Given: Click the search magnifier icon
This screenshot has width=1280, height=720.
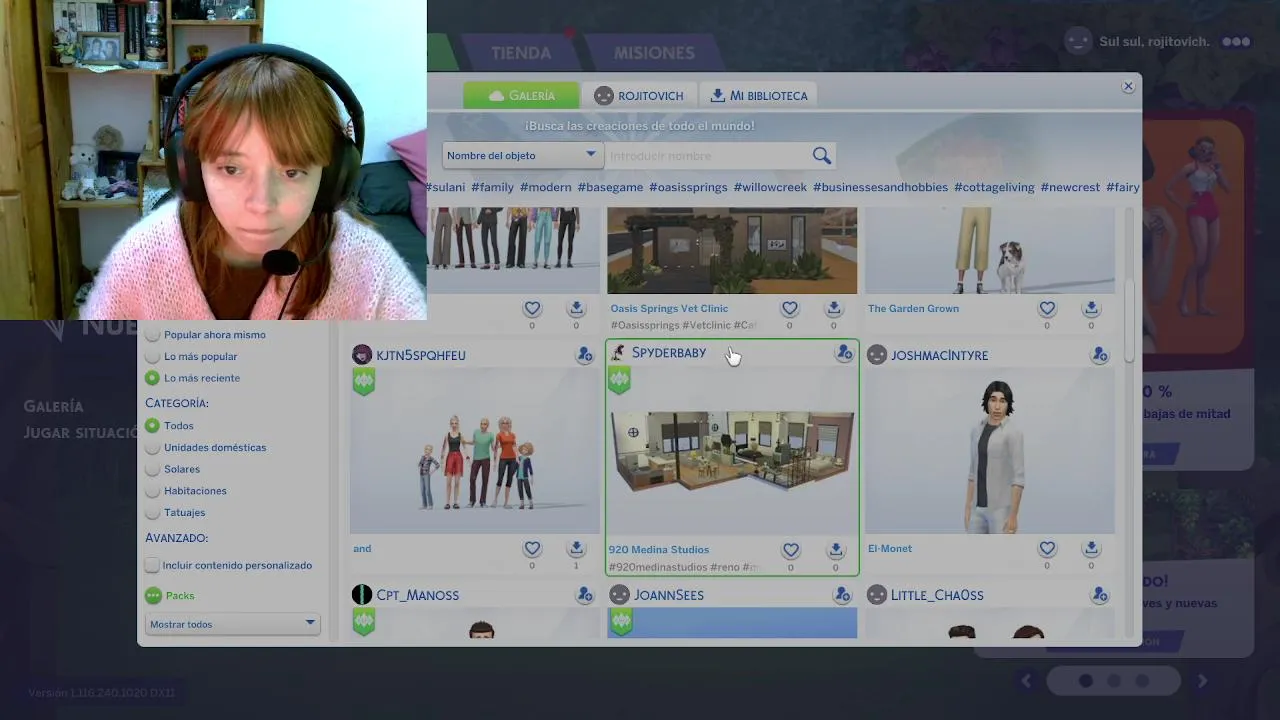Looking at the screenshot, I should pos(822,155).
